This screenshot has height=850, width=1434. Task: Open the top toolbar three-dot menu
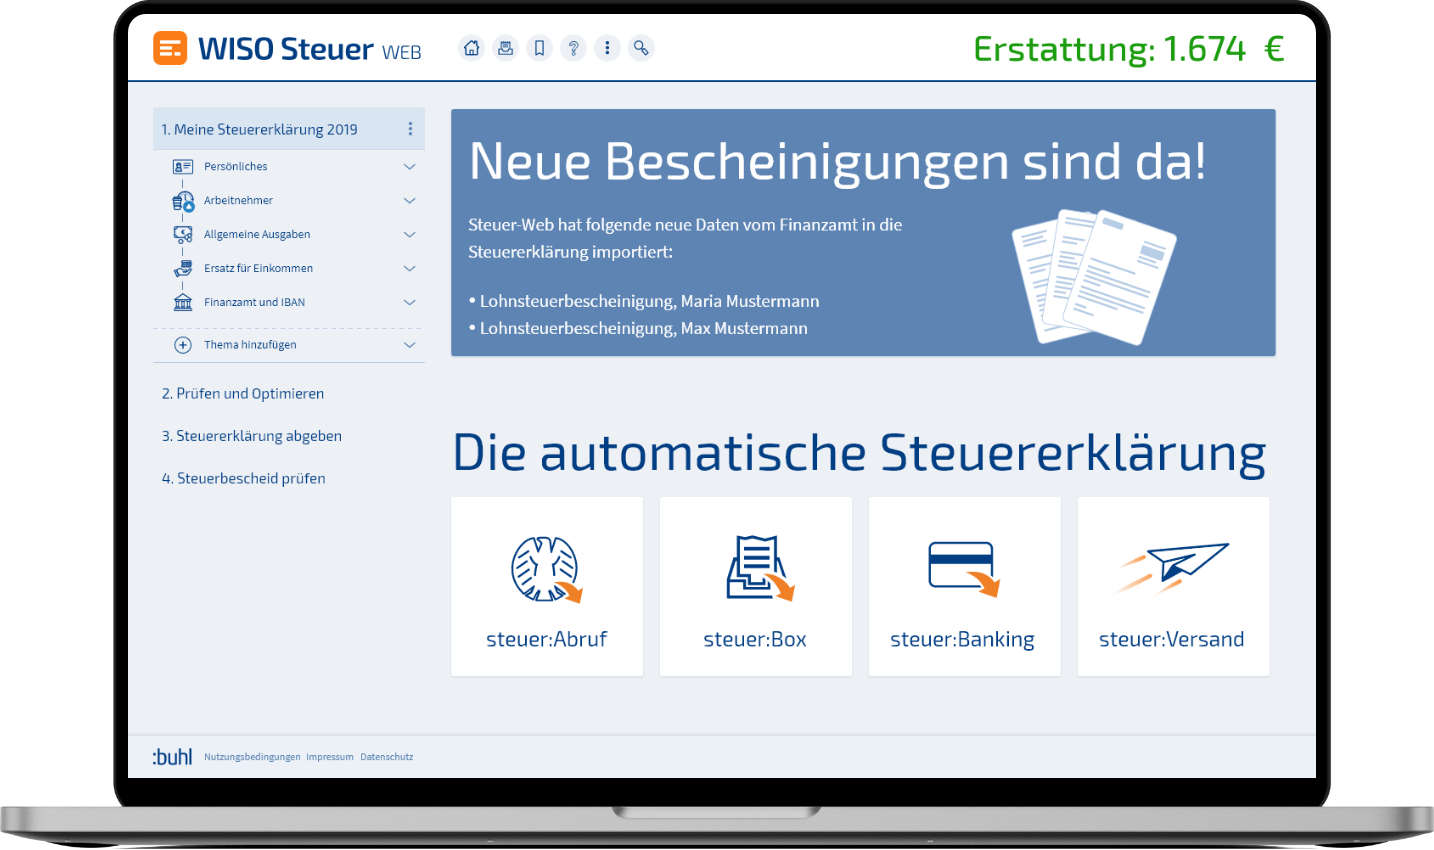tap(607, 48)
